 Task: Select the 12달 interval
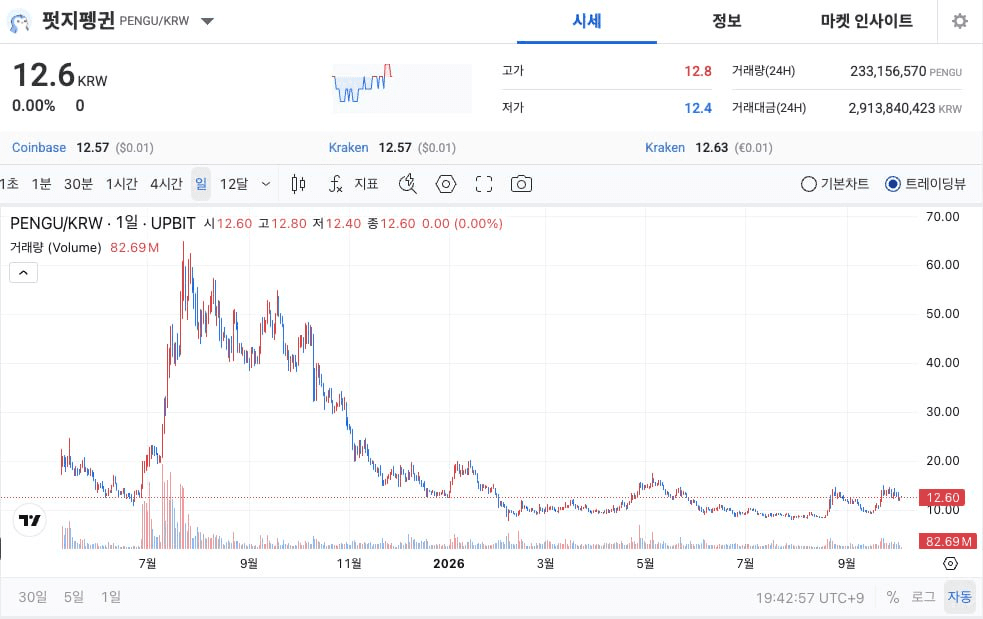(x=234, y=184)
